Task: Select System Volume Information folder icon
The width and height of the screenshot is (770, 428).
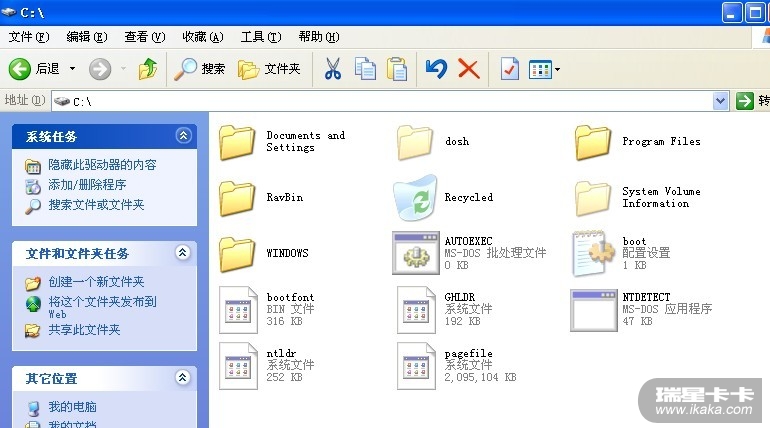Action: pos(593,198)
